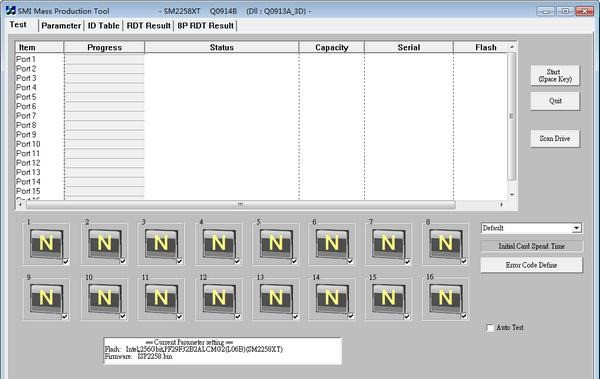This screenshot has width=600, height=379.
Task: Switch to the Parameter tab
Action: 61,26
